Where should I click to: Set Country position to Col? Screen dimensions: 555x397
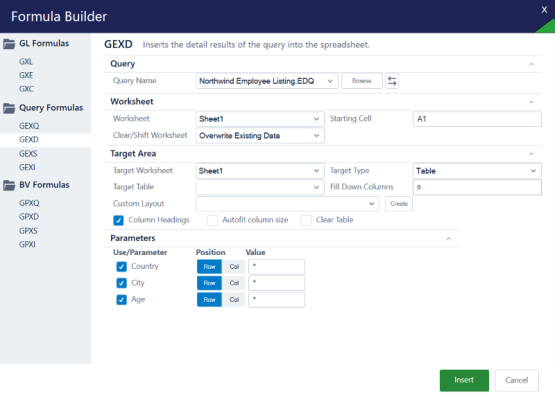(234, 266)
